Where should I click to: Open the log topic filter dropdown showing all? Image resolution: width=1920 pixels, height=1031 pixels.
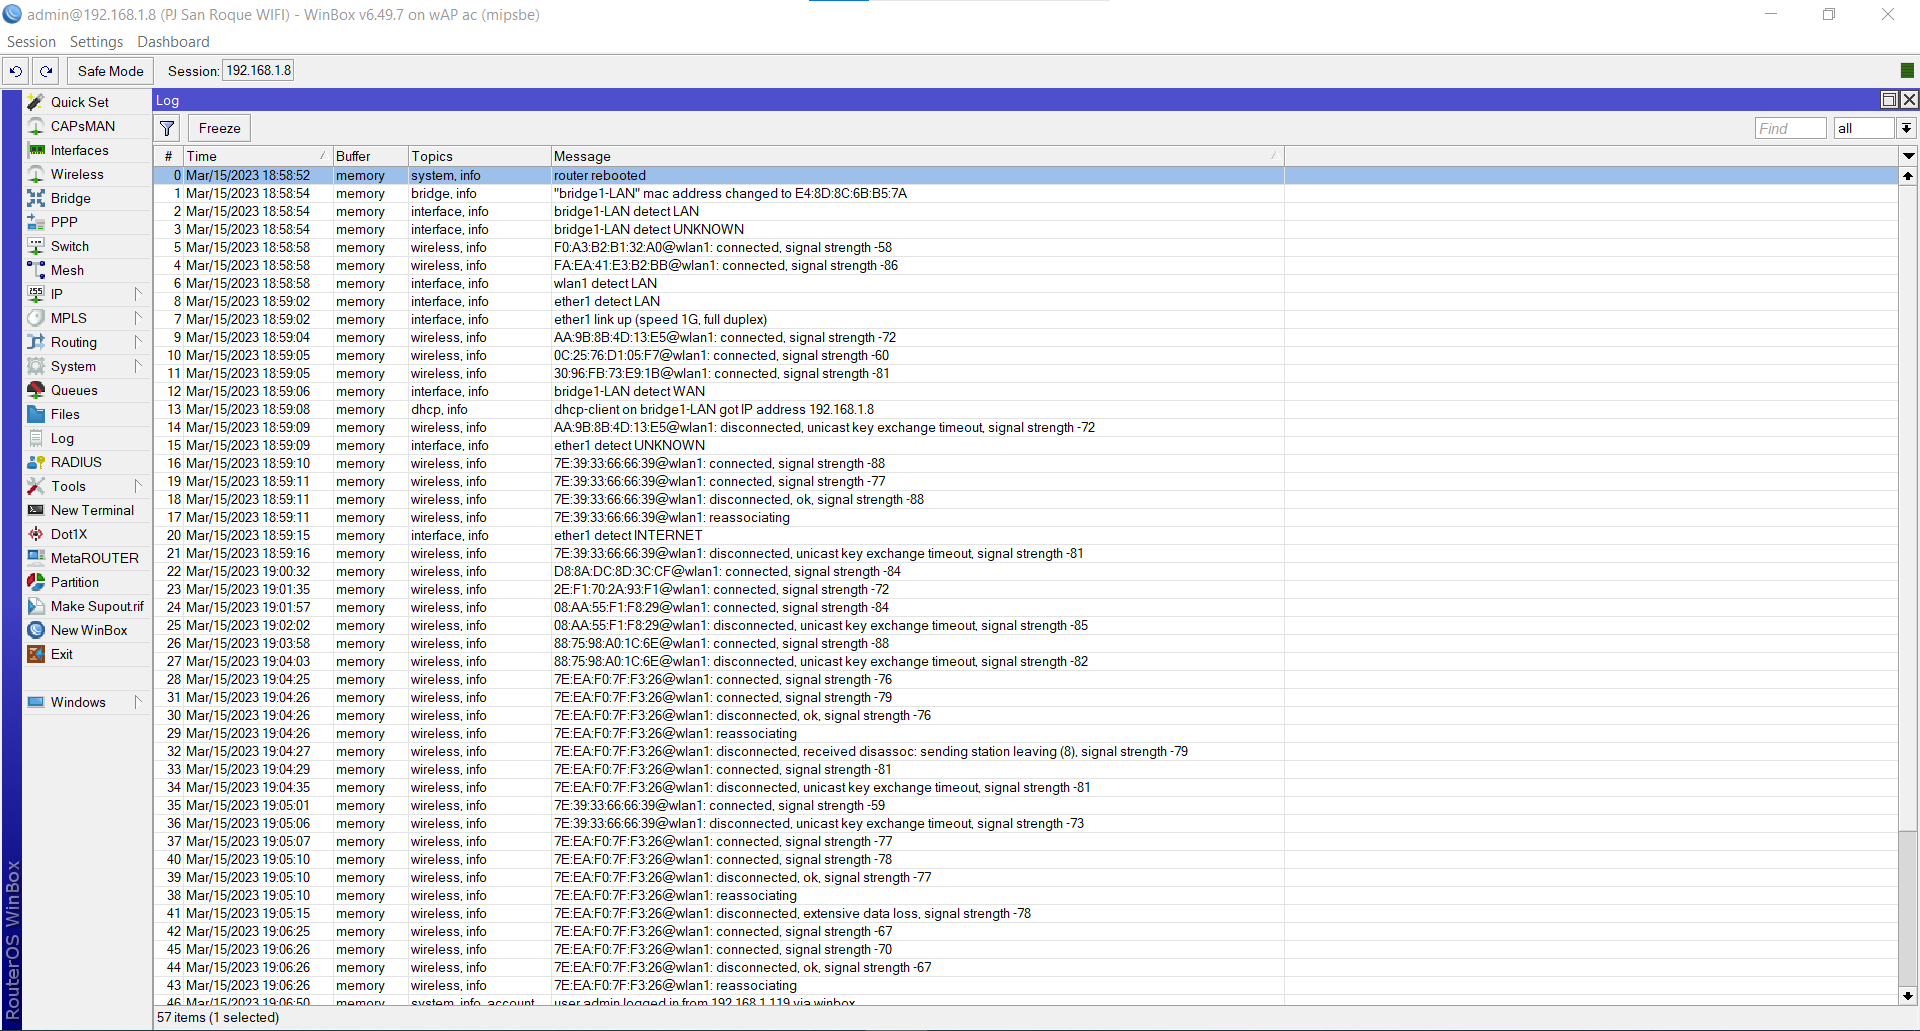coord(1862,128)
